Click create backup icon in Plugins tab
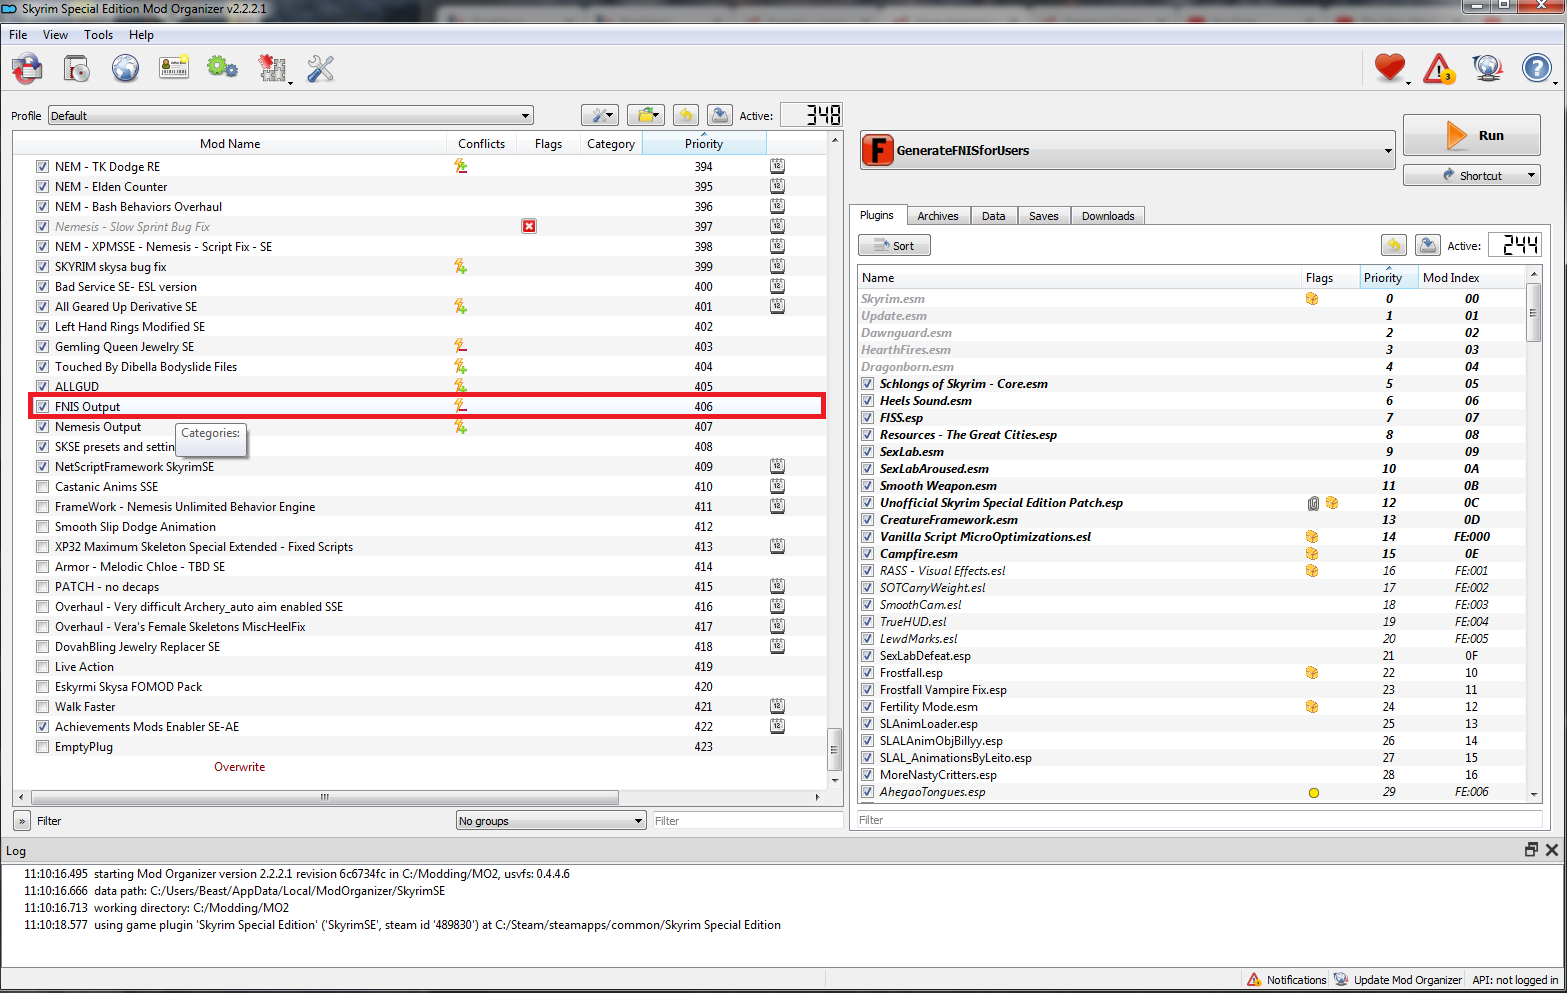Screen dimensions: 1567x993 (x=1428, y=245)
